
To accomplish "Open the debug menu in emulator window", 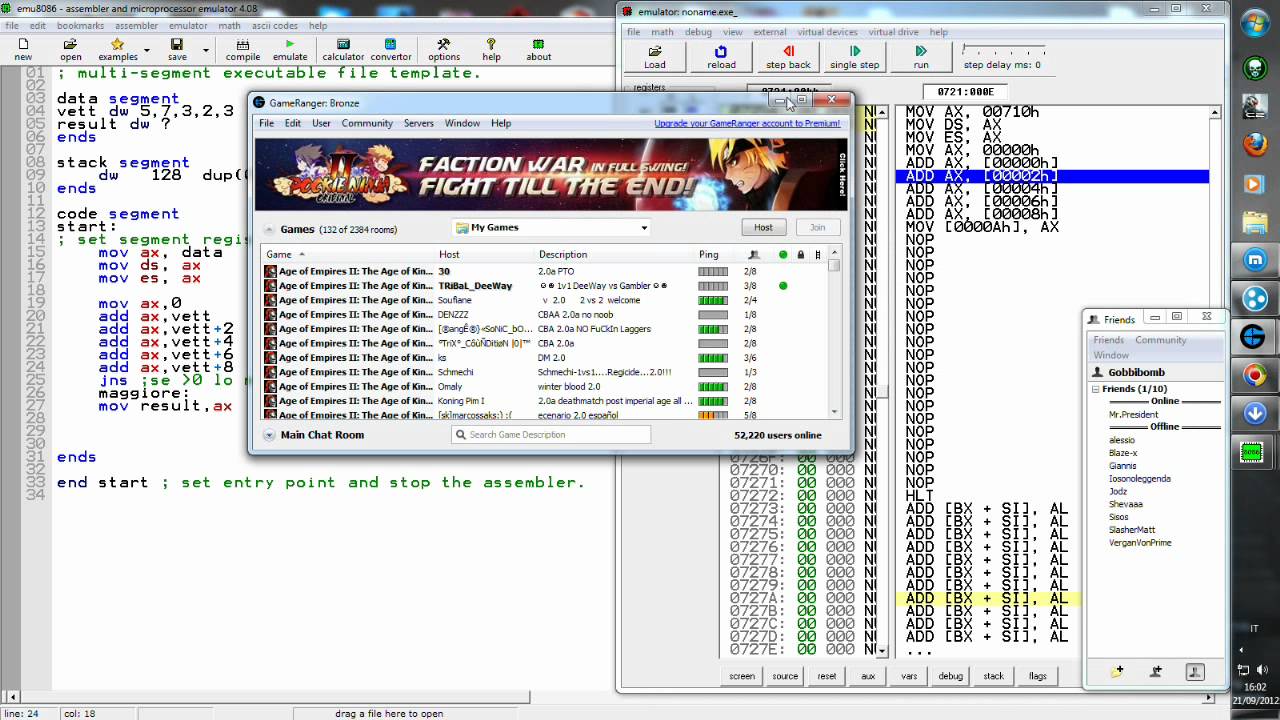I will pos(699,32).
